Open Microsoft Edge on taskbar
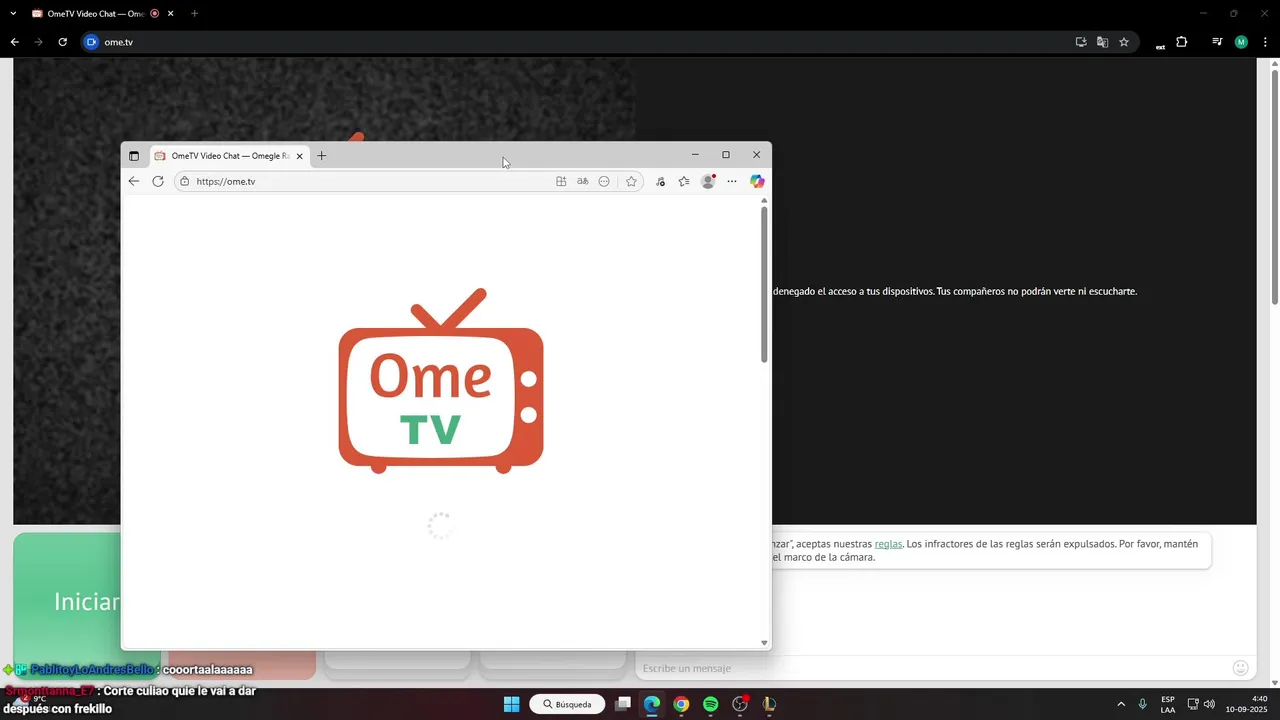 (652, 704)
